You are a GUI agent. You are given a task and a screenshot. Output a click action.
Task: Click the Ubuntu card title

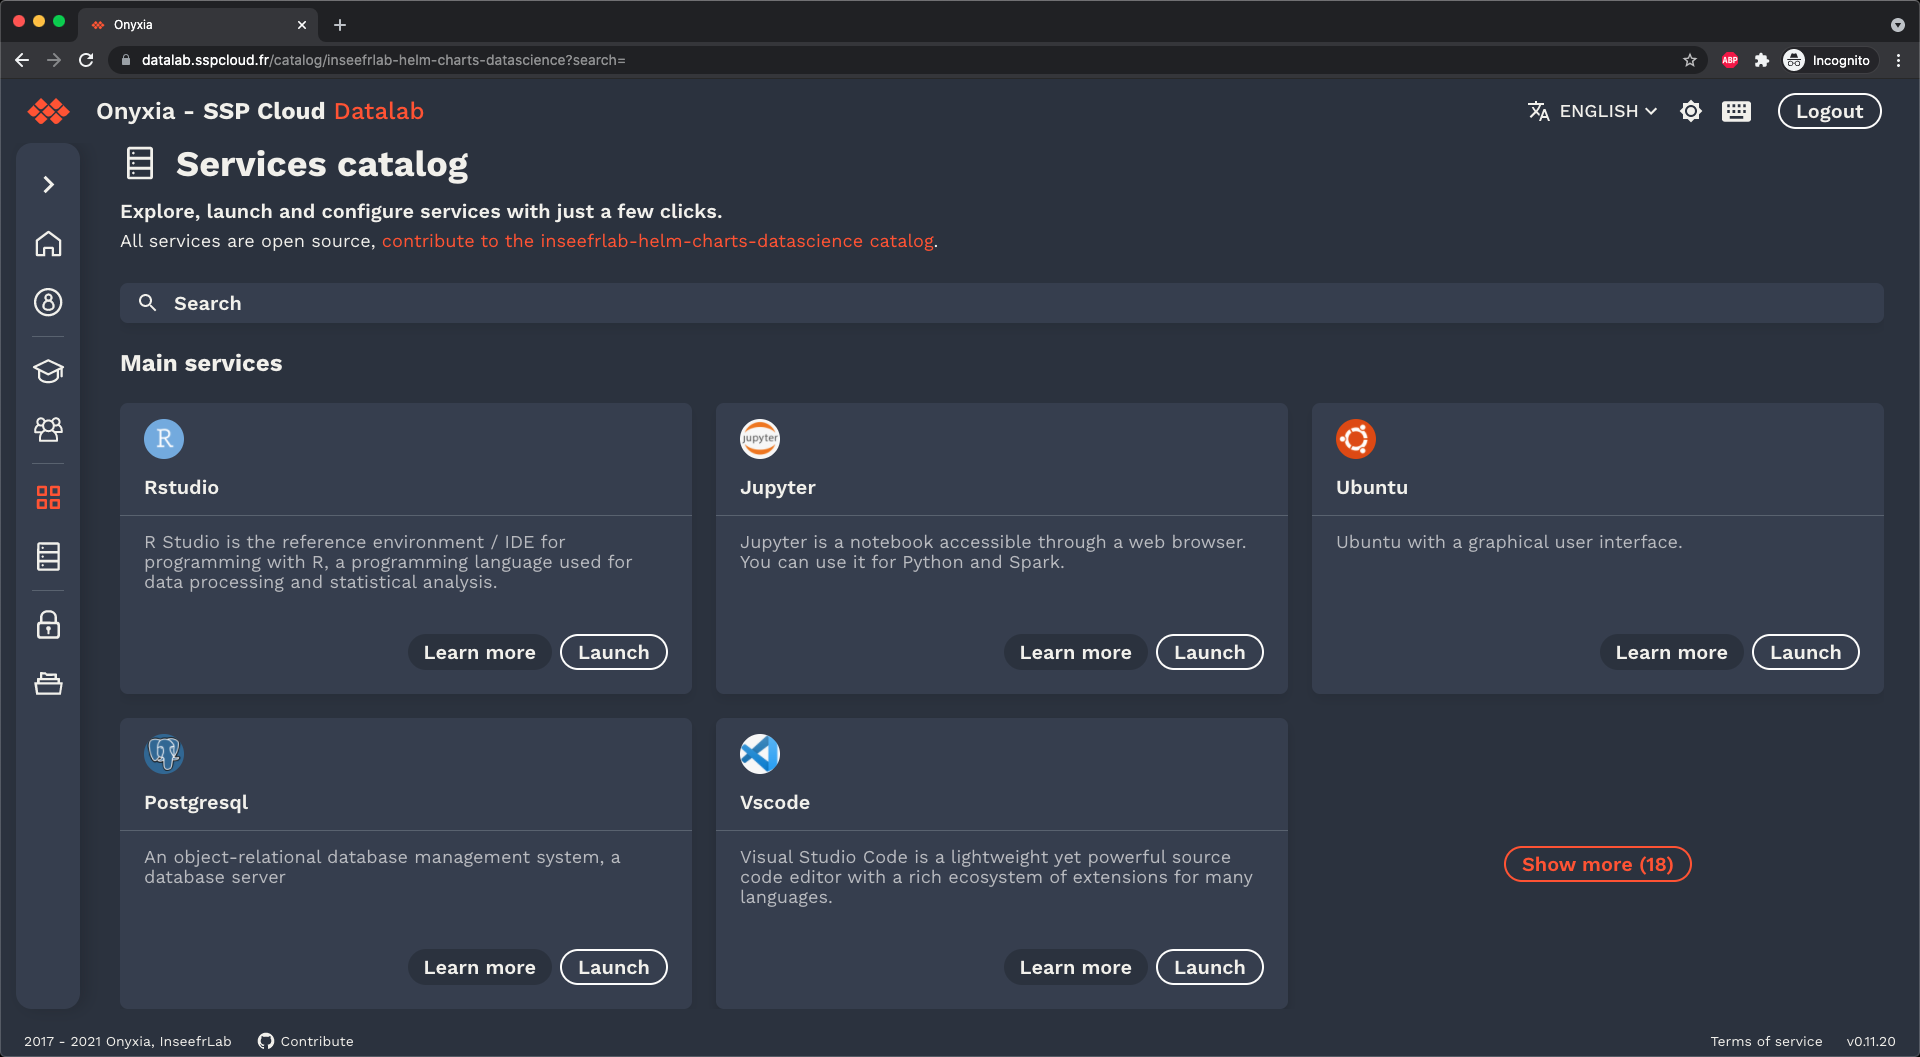pos(1371,487)
